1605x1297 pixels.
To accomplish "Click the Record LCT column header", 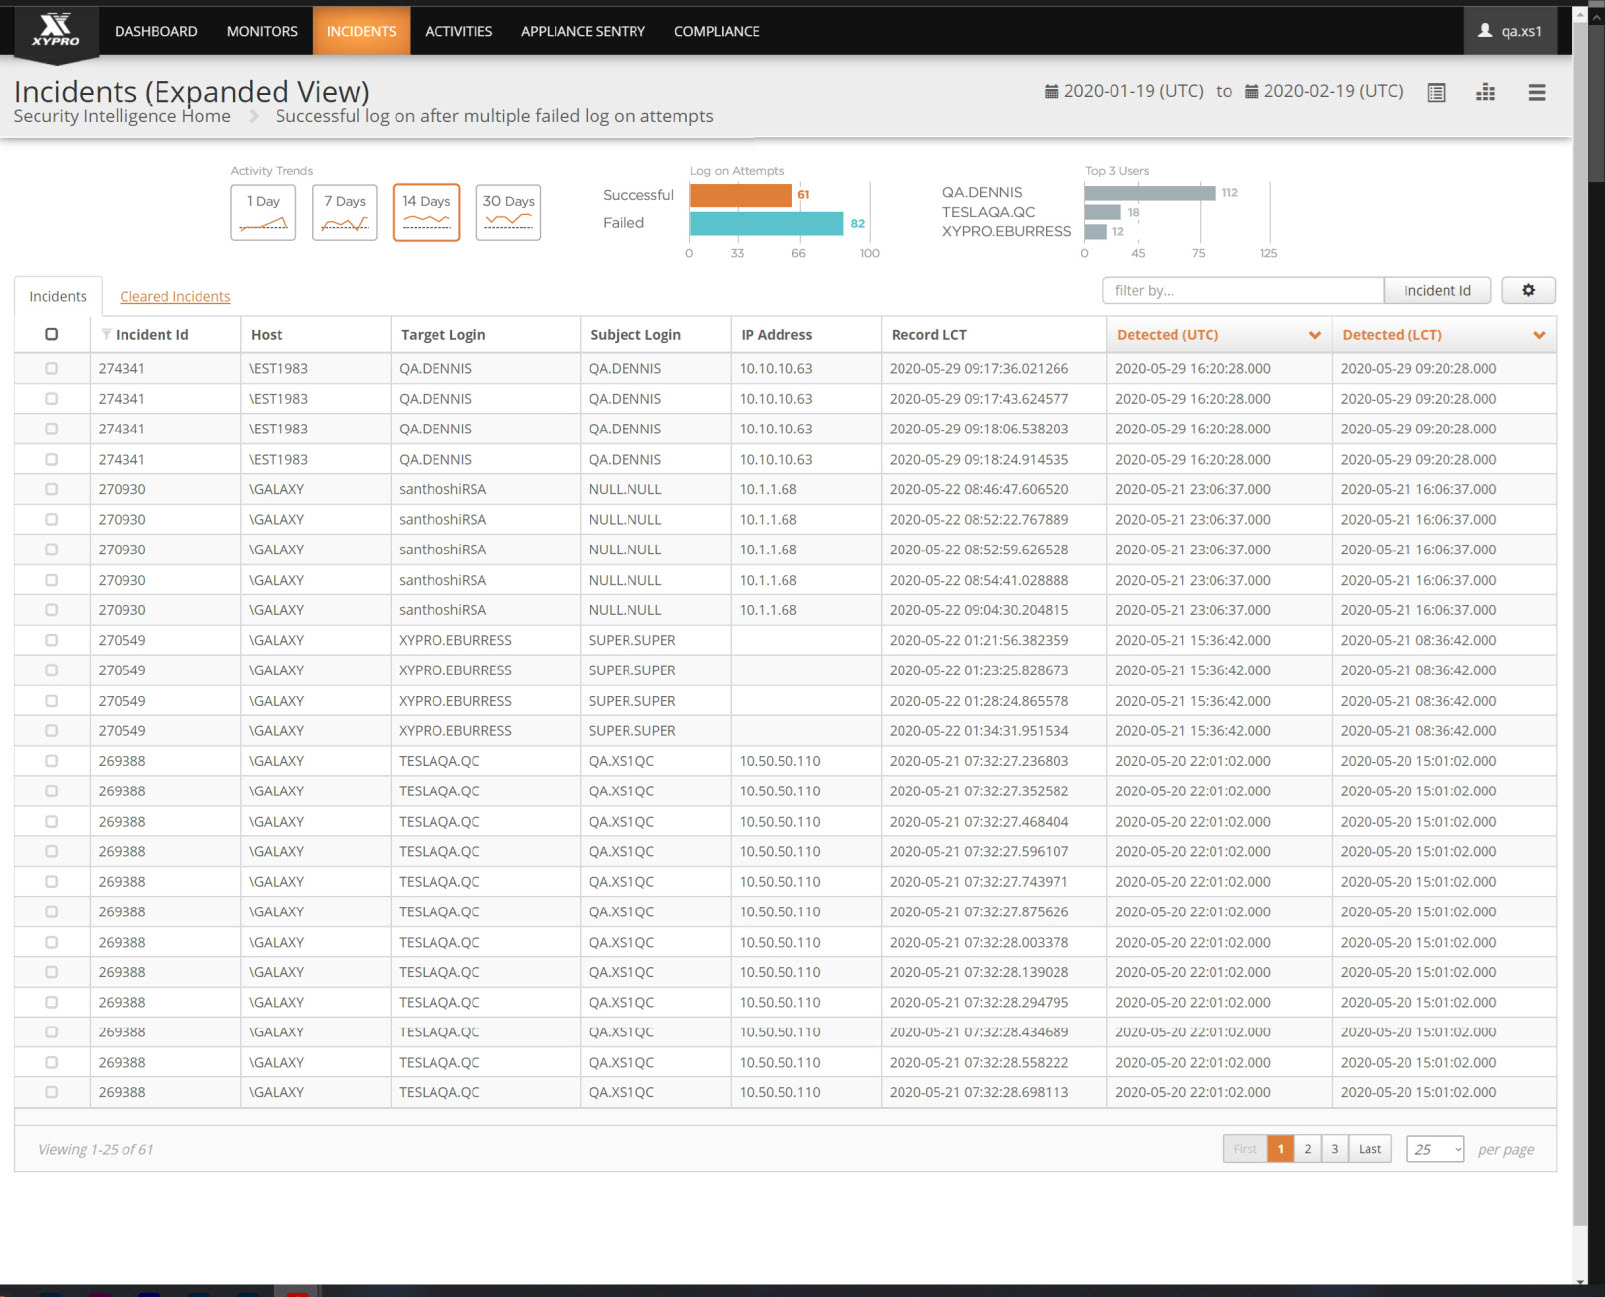I will coord(994,335).
